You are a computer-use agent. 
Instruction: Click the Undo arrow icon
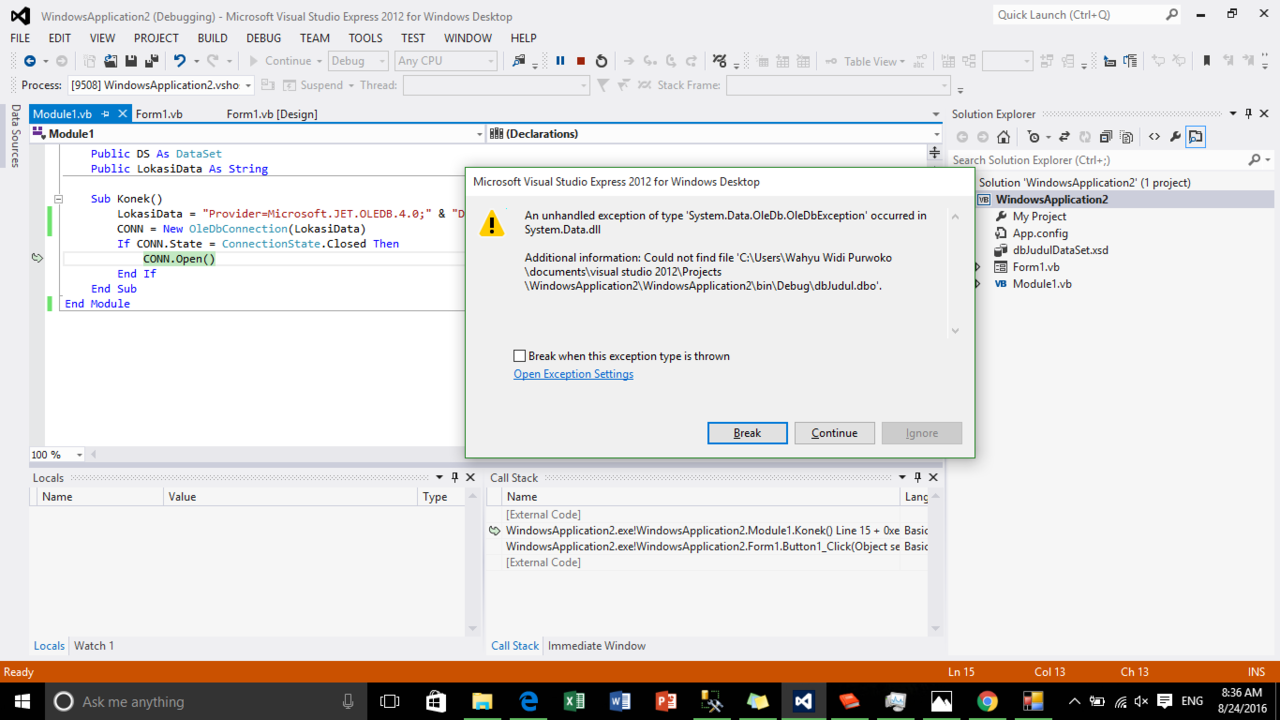(179, 61)
